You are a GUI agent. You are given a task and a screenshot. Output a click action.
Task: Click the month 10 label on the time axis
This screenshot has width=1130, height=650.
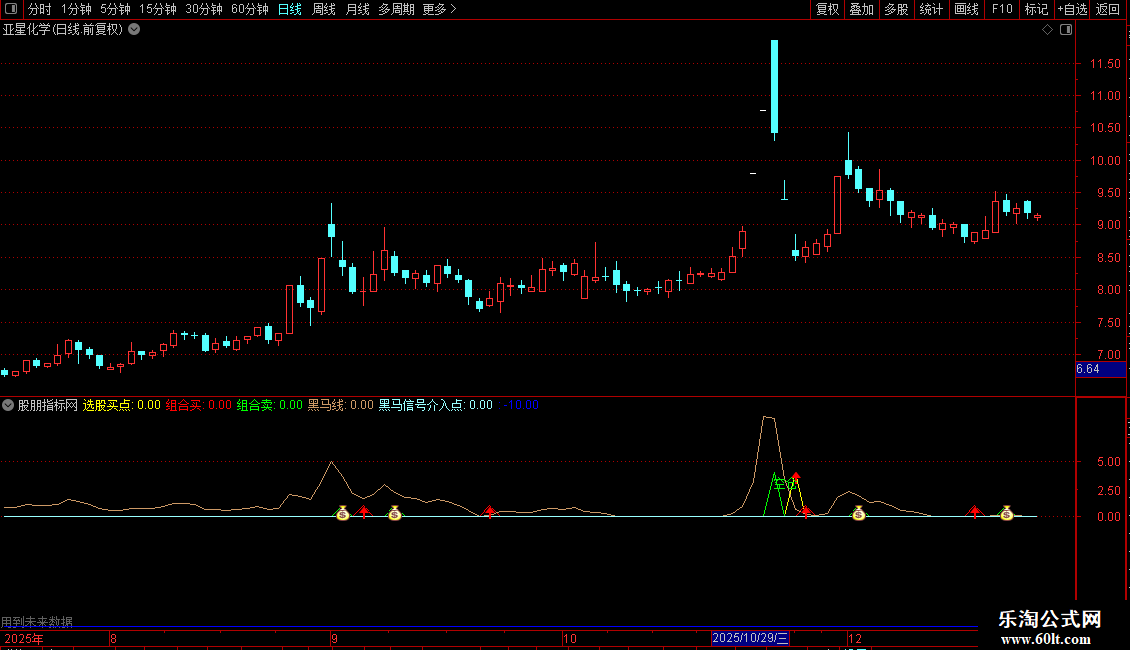tap(569, 638)
